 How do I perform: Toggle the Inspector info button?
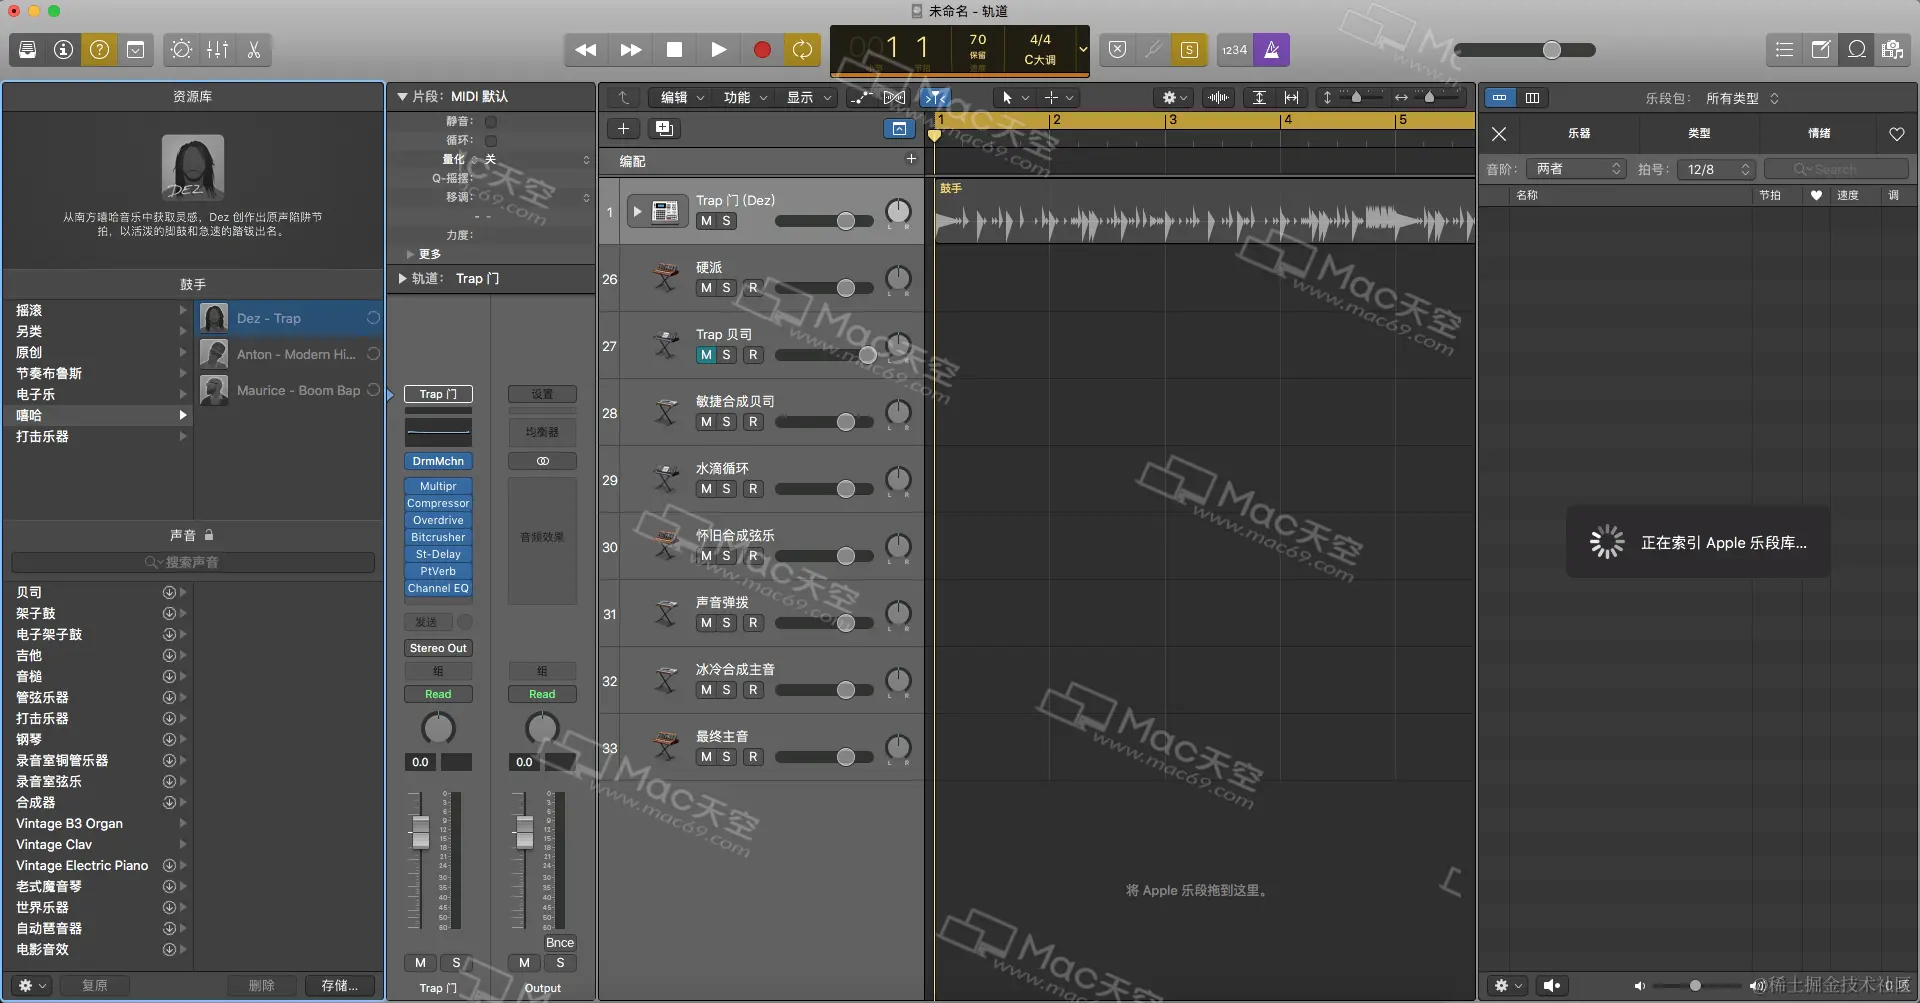(x=64, y=50)
